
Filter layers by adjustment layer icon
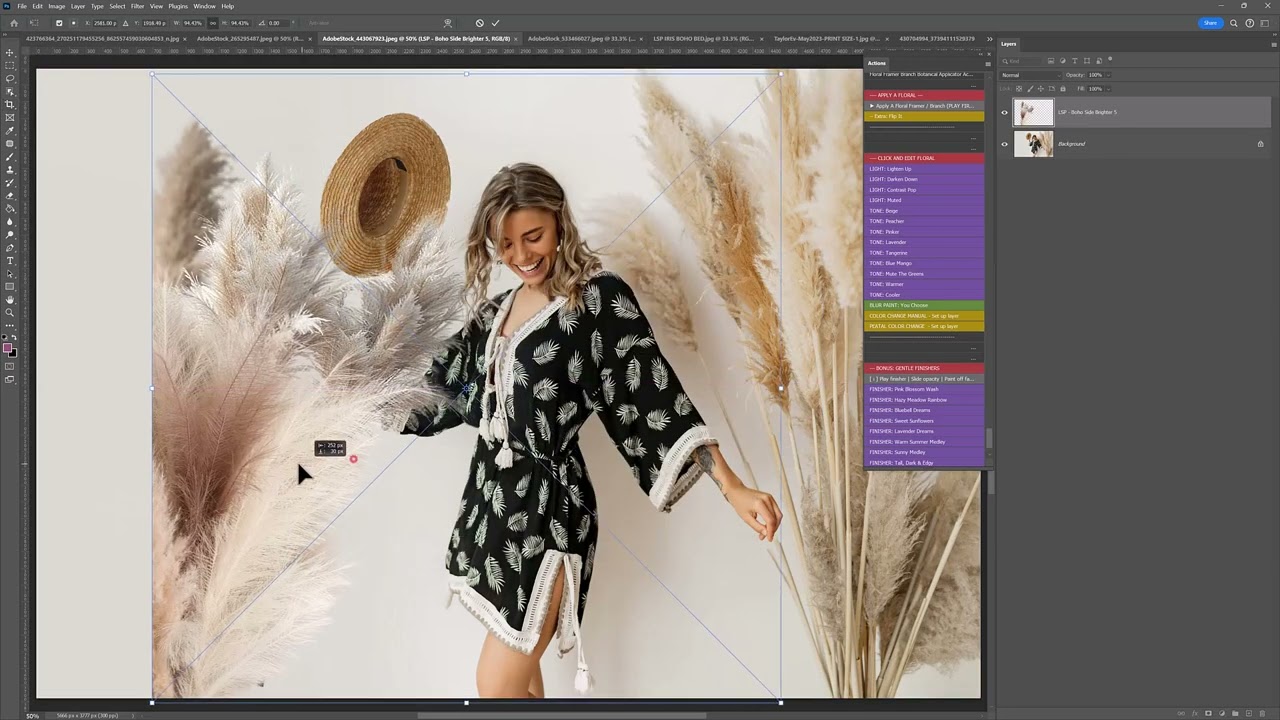click(1063, 61)
